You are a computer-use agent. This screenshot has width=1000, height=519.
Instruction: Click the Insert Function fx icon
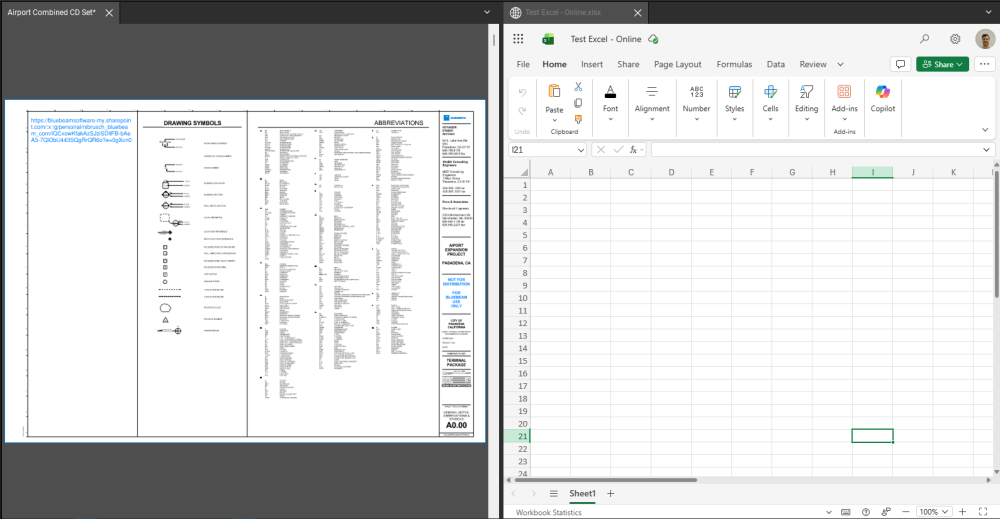[633, 149]
